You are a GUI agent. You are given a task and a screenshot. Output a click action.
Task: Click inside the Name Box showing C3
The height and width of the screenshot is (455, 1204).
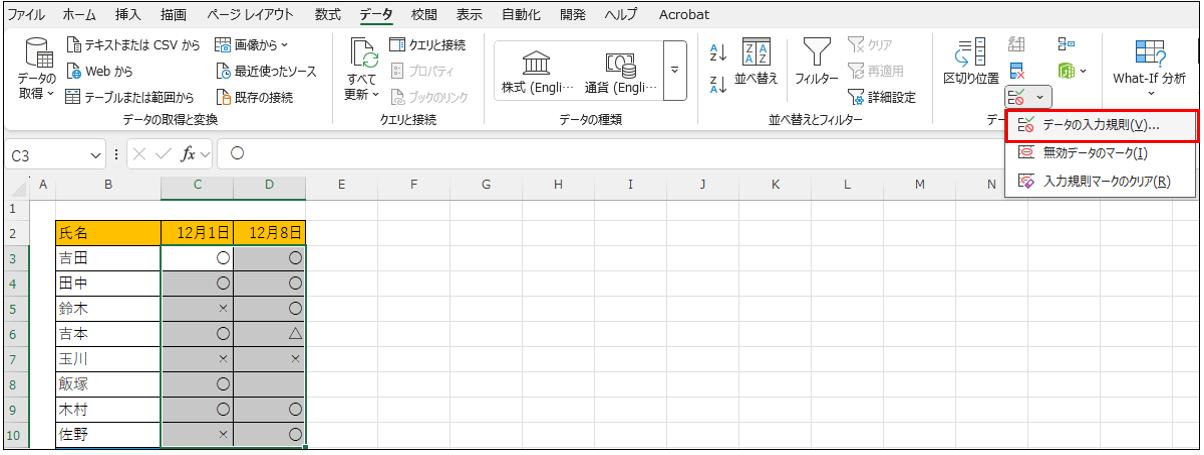point(48,154)
